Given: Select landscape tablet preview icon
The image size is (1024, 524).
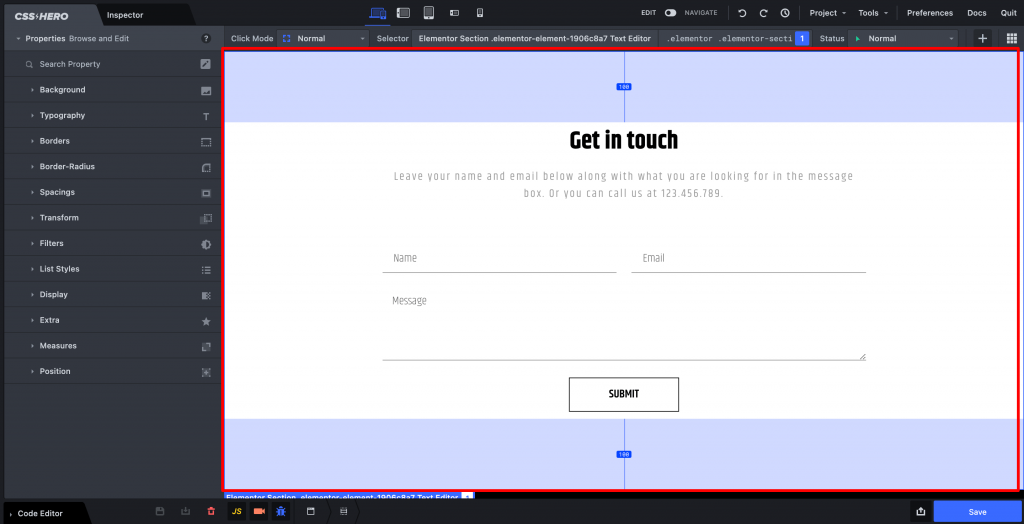Looking at the screenshot, I should point(403,12).
